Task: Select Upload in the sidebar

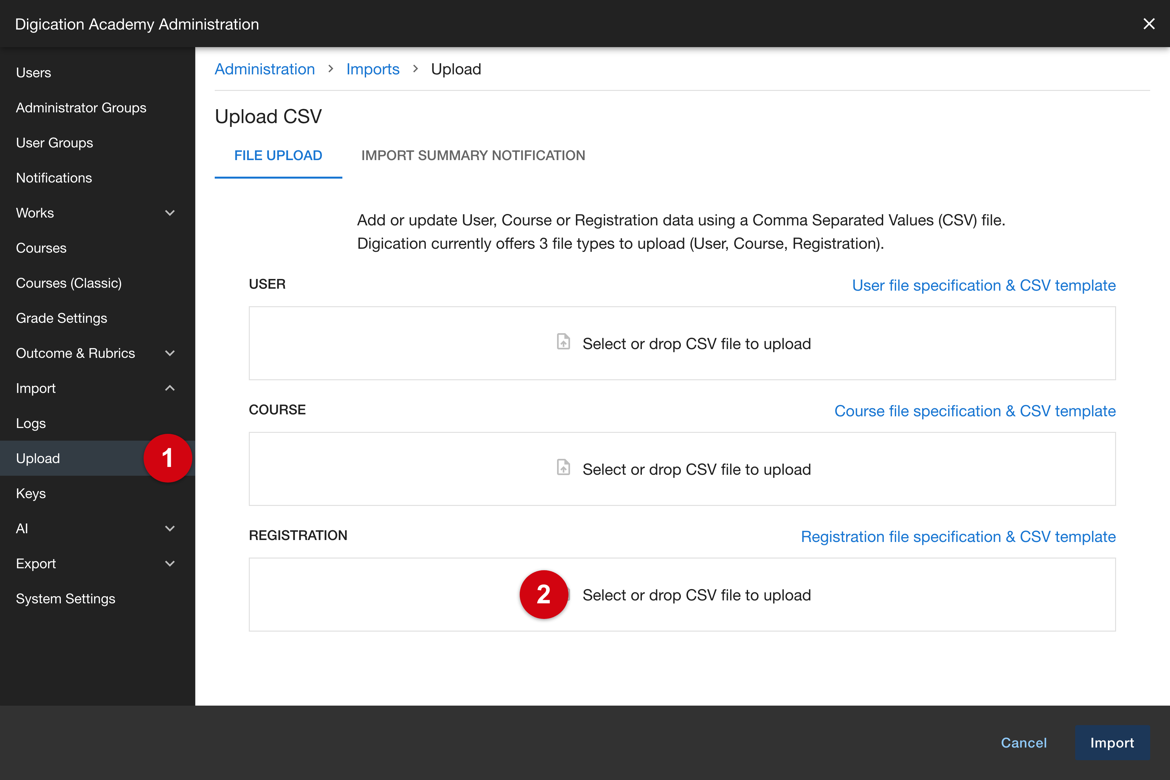Action: [97, 458]
